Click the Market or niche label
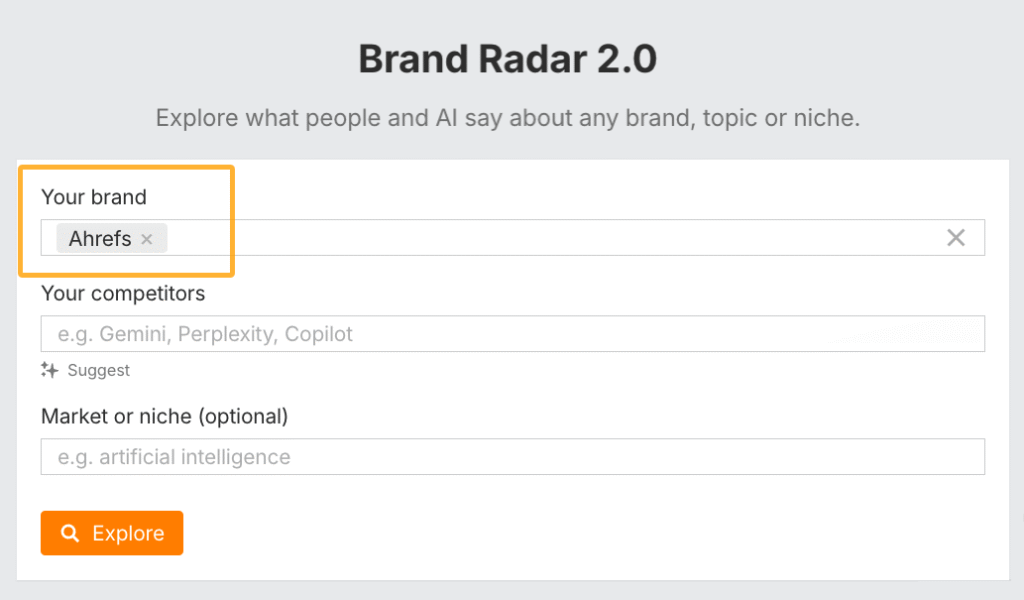1024x600 pixels. [x=162, y=416]
